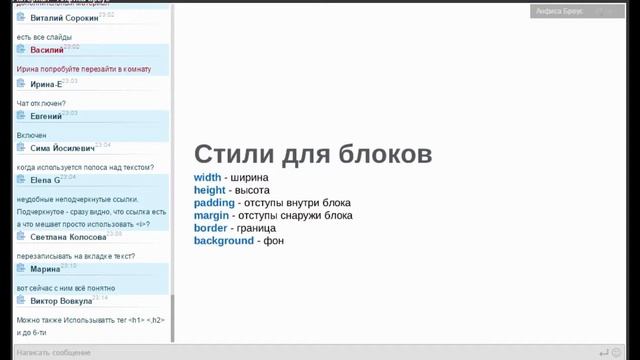Click the icon beside Ирина-Е
This screenshot has width=640, height=360.
21,83
